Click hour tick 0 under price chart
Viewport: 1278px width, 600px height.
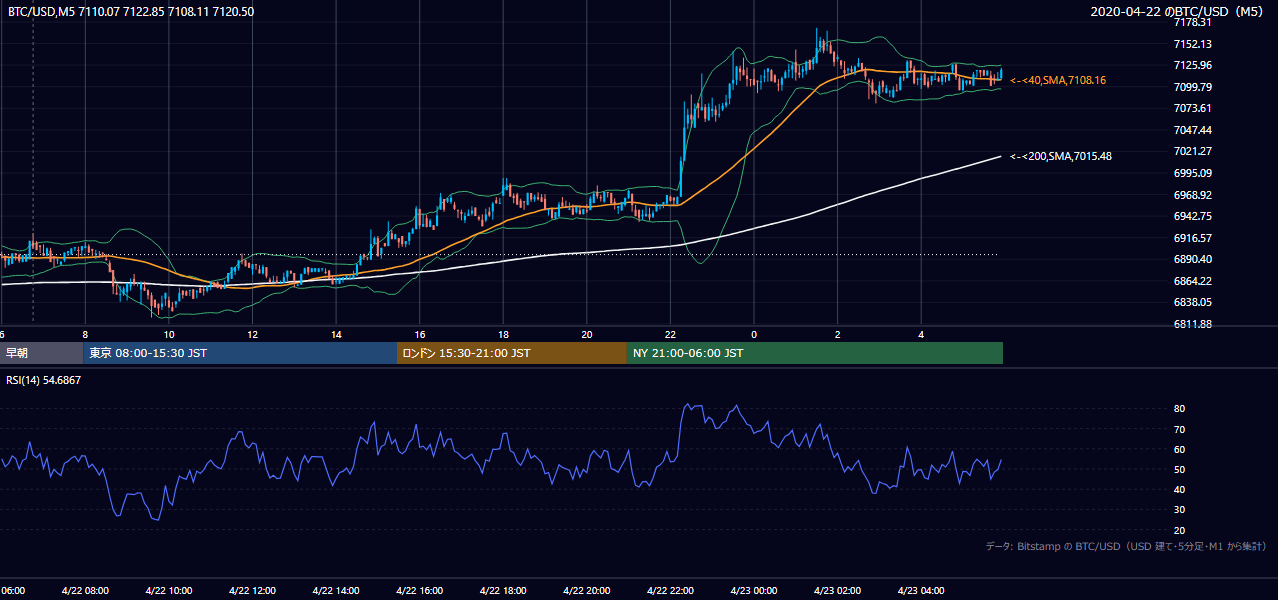tap(754, 334)
